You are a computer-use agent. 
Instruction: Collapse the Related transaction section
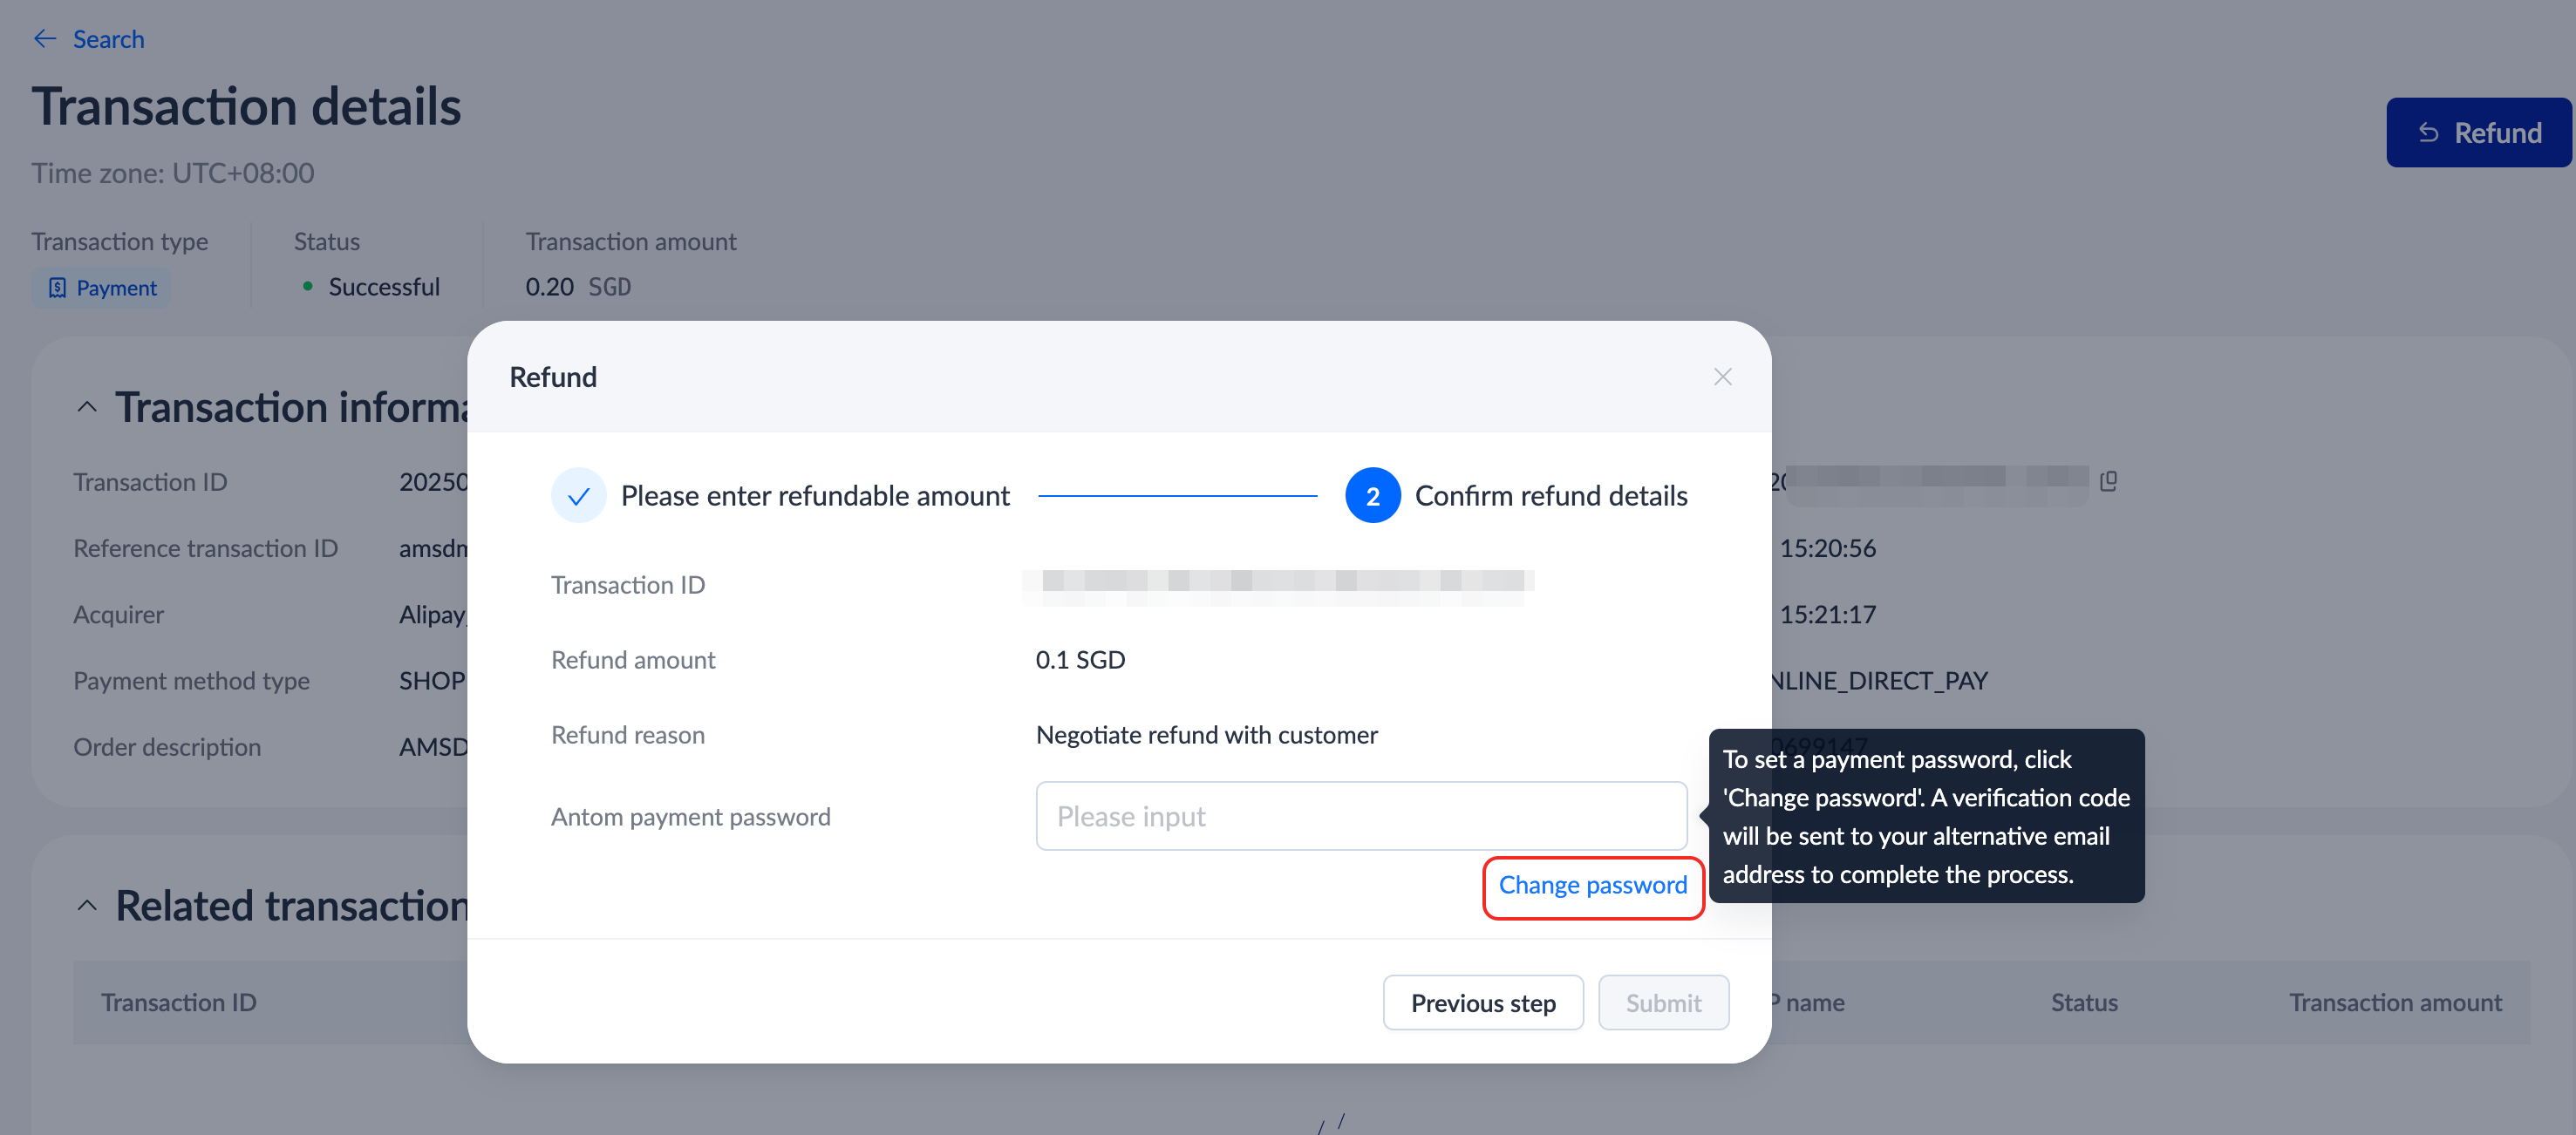pos(87,905)
